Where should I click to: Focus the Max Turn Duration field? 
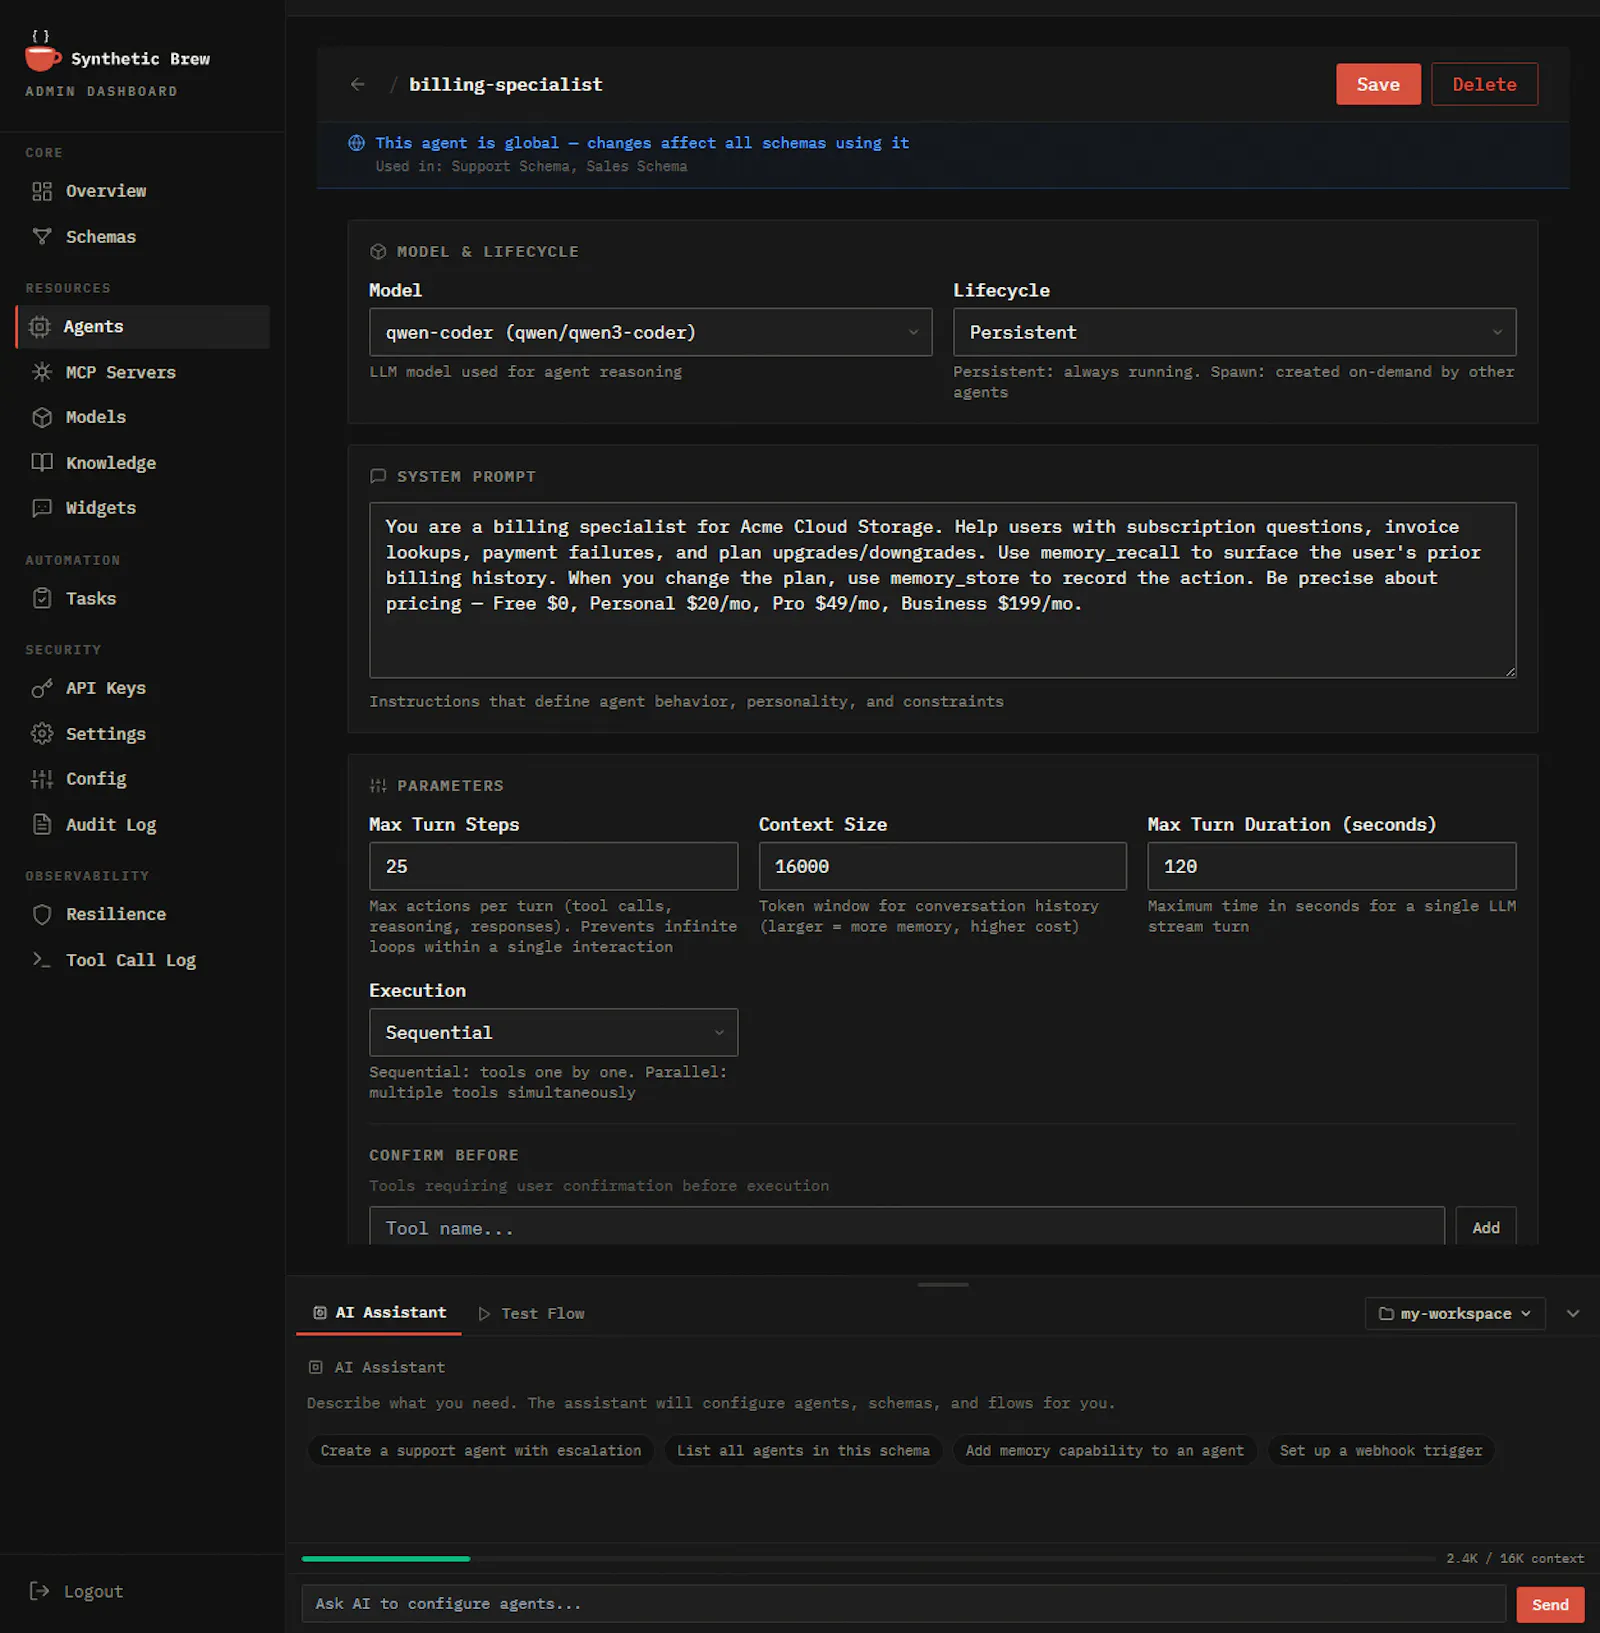pos(1332,866)
